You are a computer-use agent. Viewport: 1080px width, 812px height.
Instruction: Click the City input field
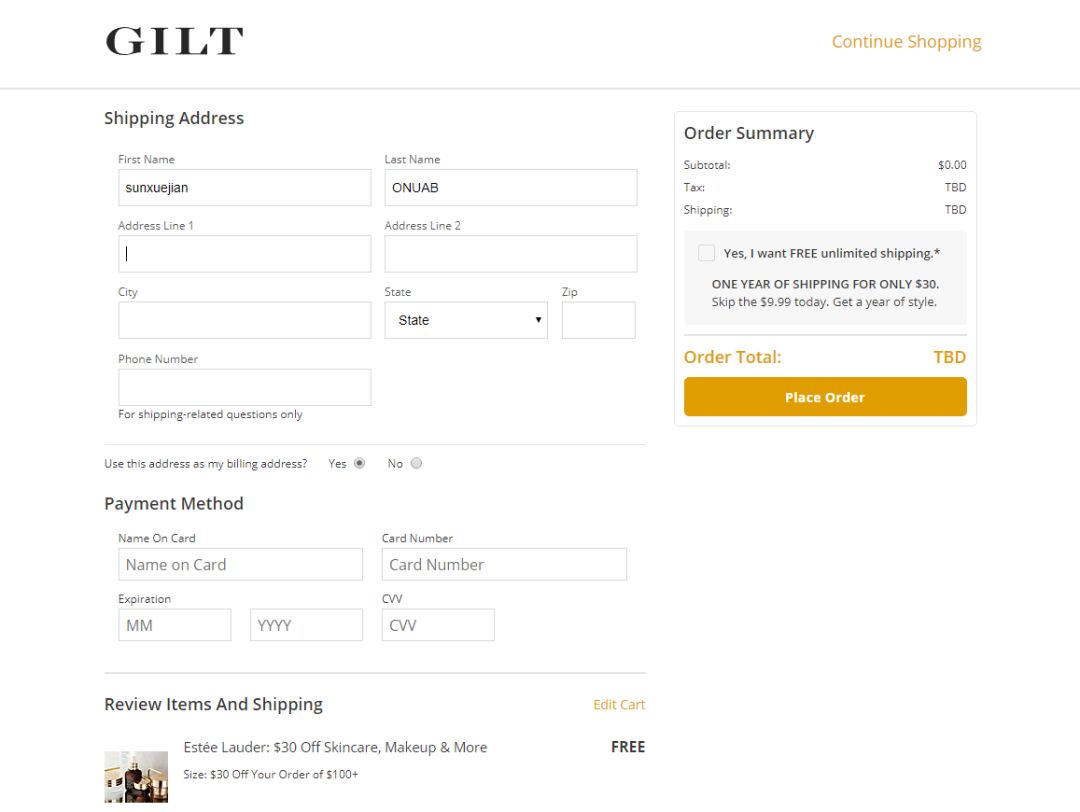click(244, 320)
